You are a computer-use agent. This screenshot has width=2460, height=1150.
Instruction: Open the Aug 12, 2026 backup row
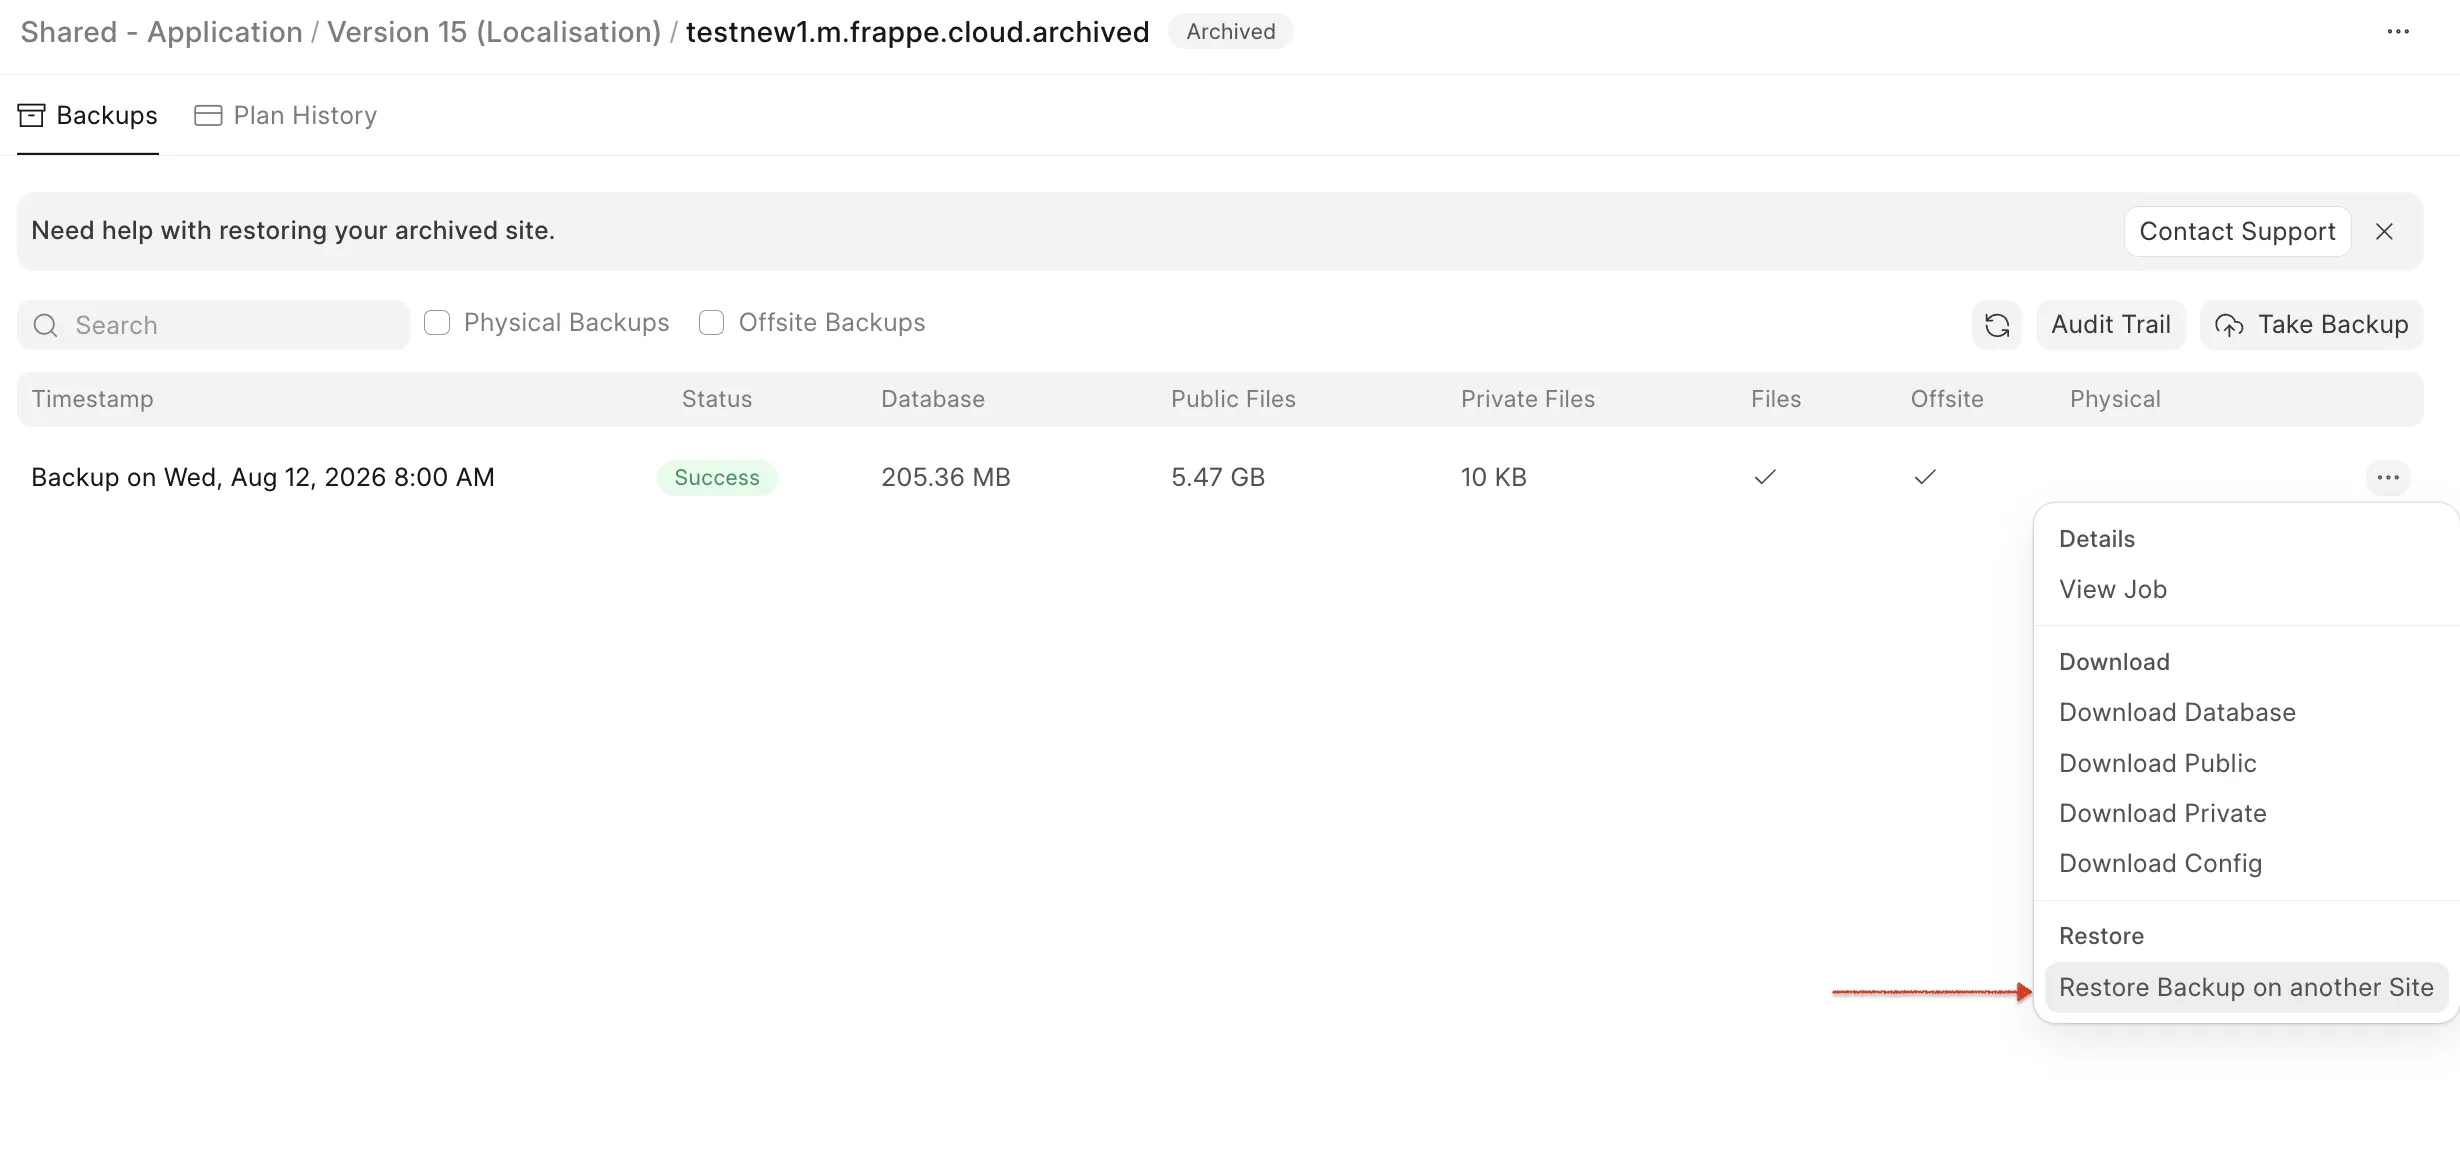click(1220, 477)
